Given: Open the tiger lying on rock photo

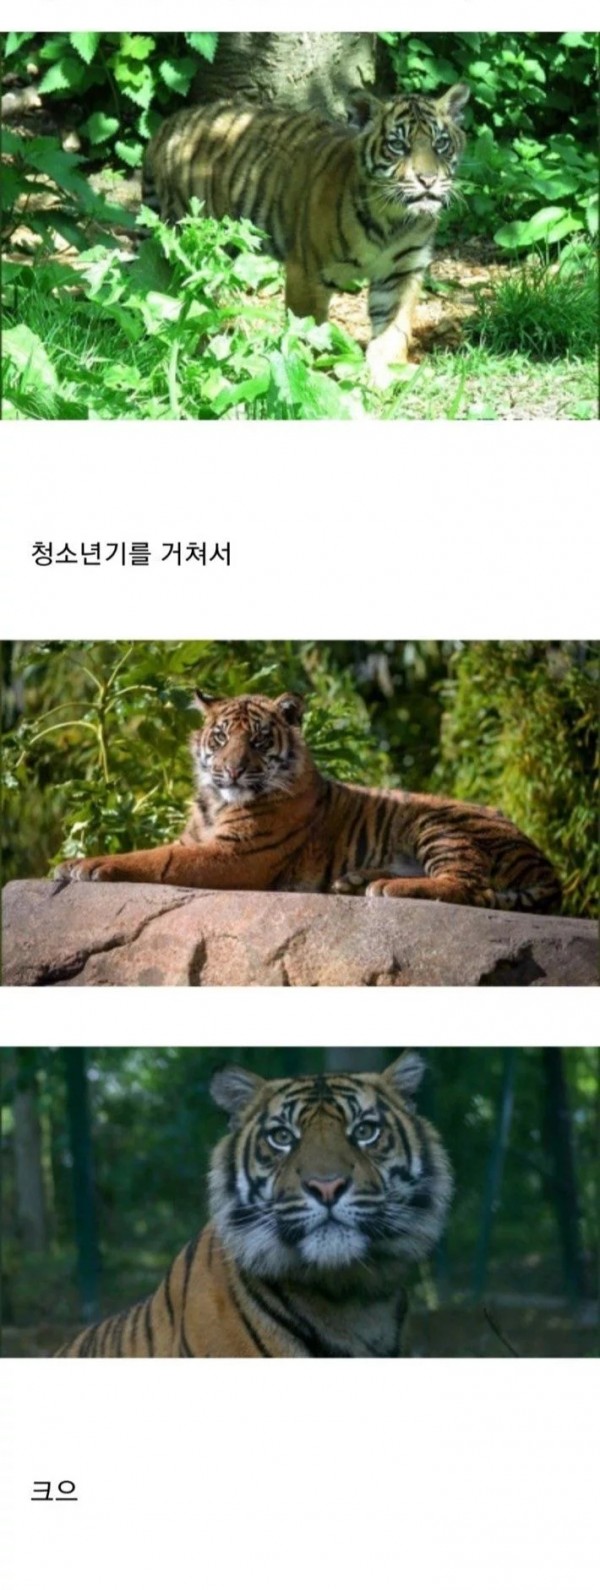Looking at the screenshot, I should tap(300, 813).
